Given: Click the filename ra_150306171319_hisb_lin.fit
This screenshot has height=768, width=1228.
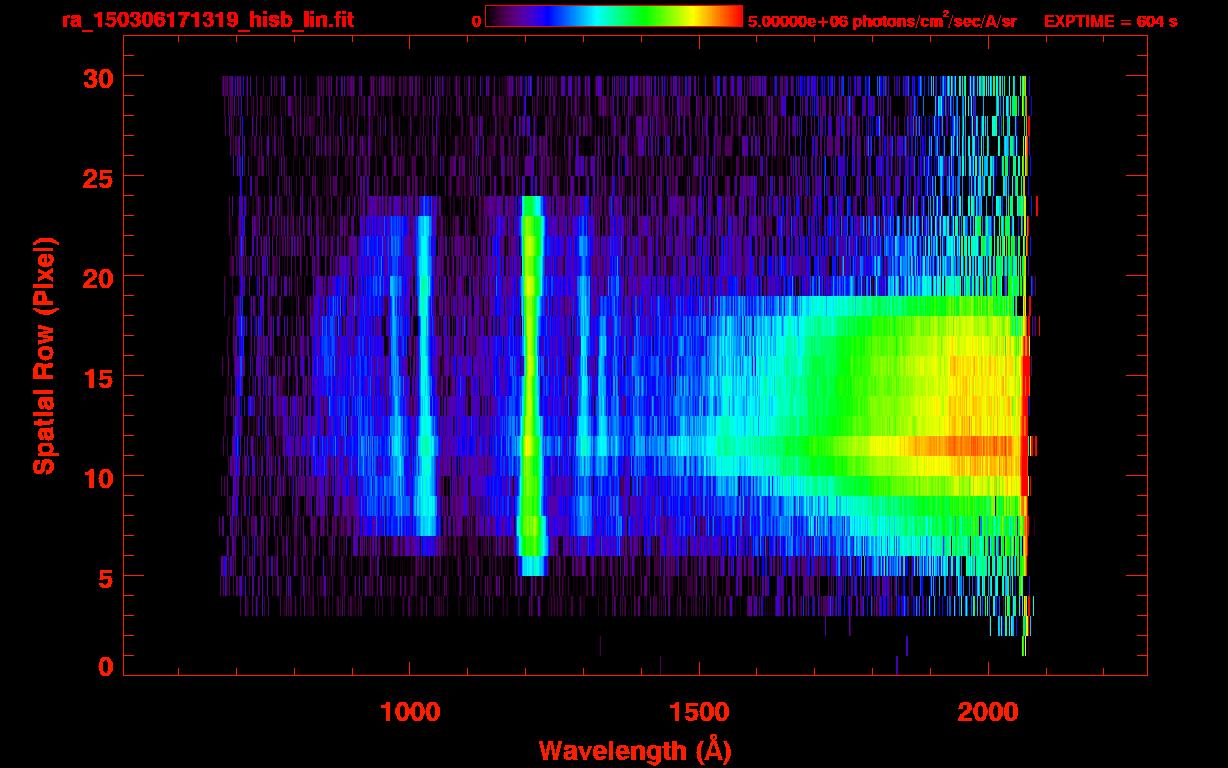Looking at the screenshot, I should pos(207,20).
